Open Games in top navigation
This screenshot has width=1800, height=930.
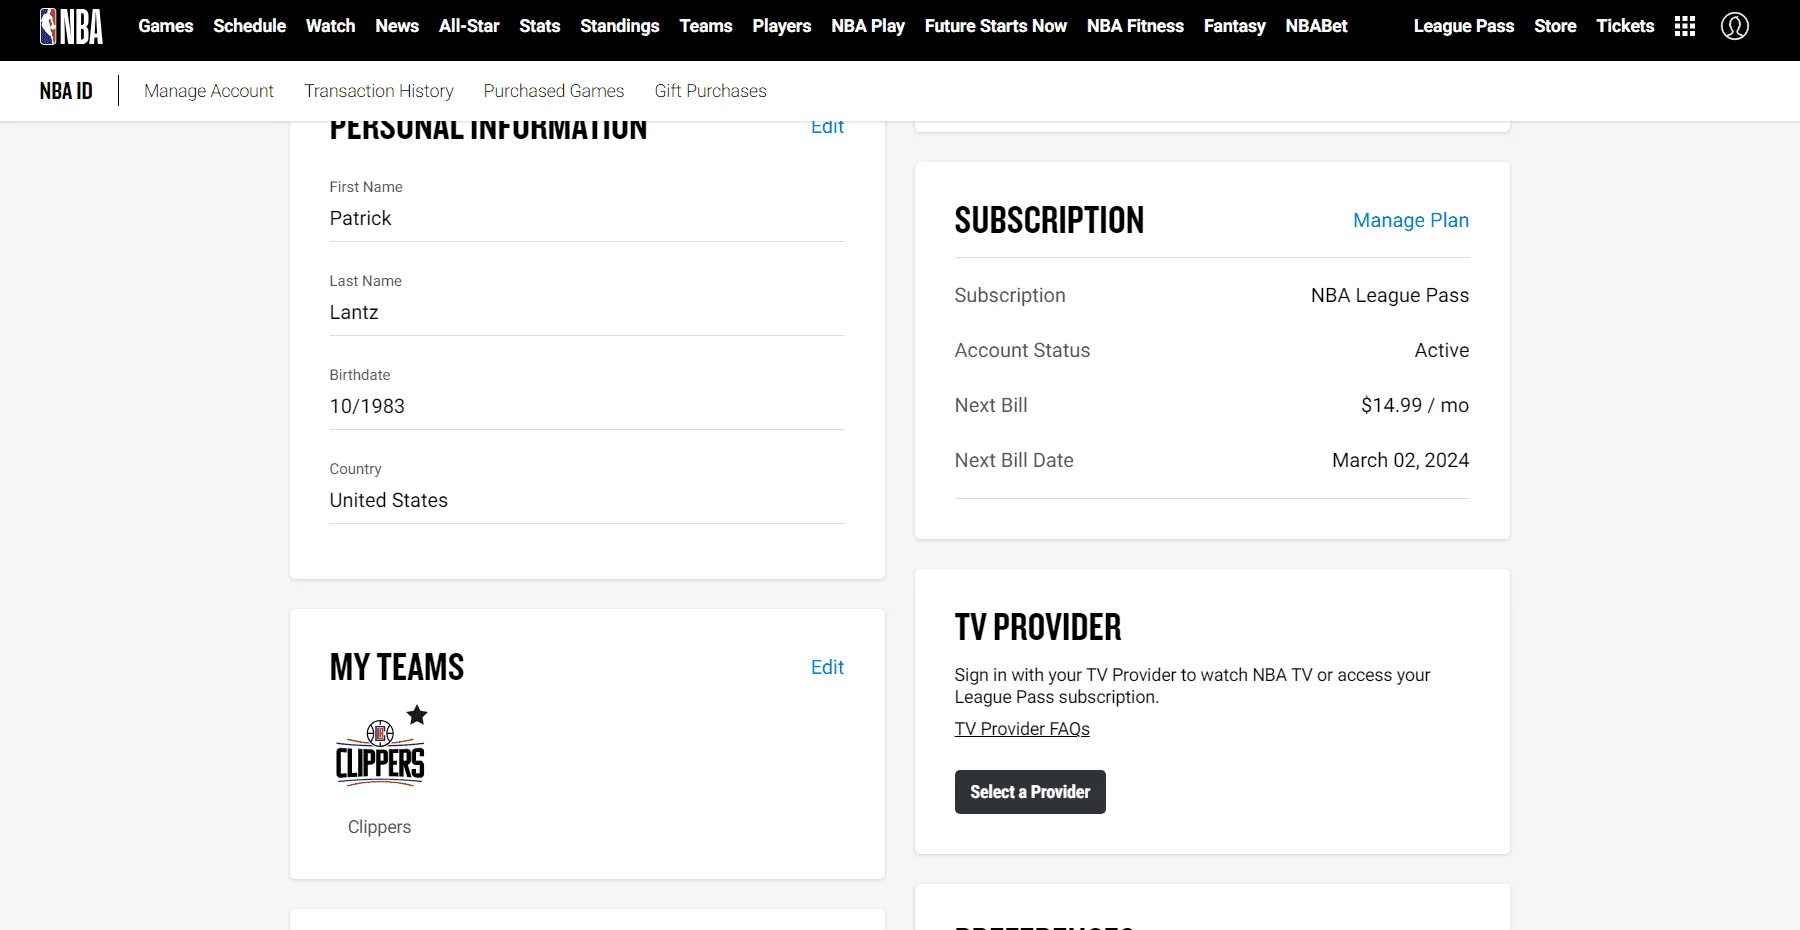click(166, 26)
